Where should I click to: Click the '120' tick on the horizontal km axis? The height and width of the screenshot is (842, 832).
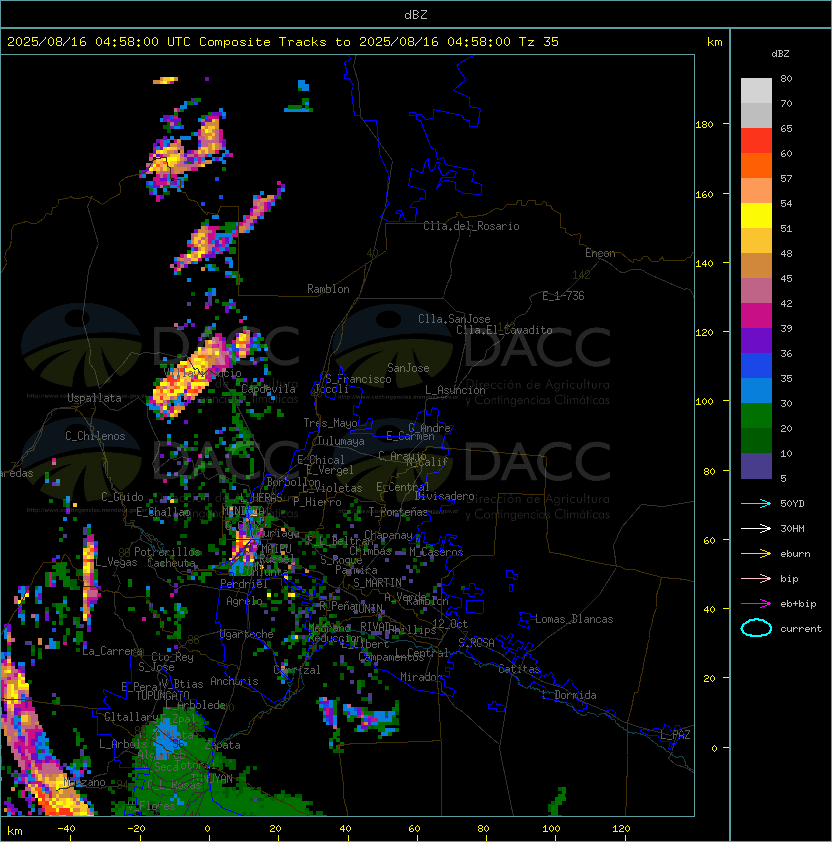[621, 829]
